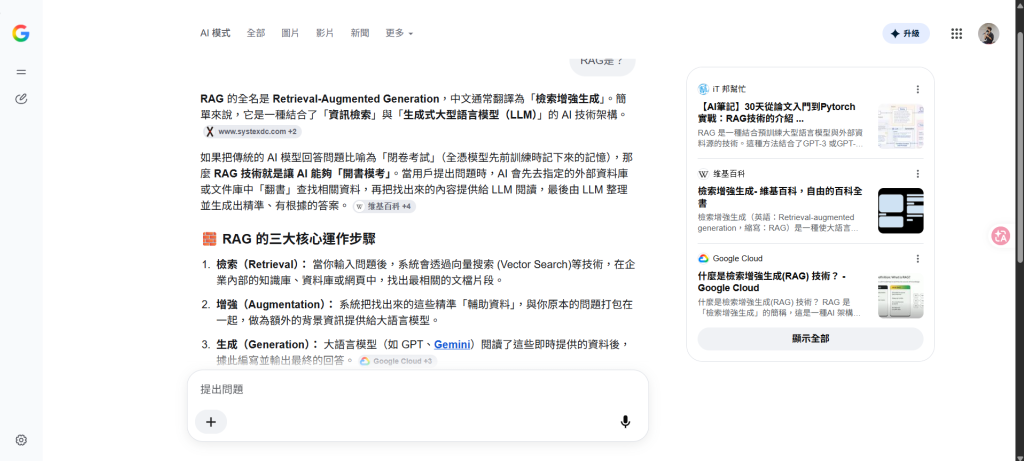Click the Google logo
This screenshot has height=461, width=1024.
tap(21, 33)
